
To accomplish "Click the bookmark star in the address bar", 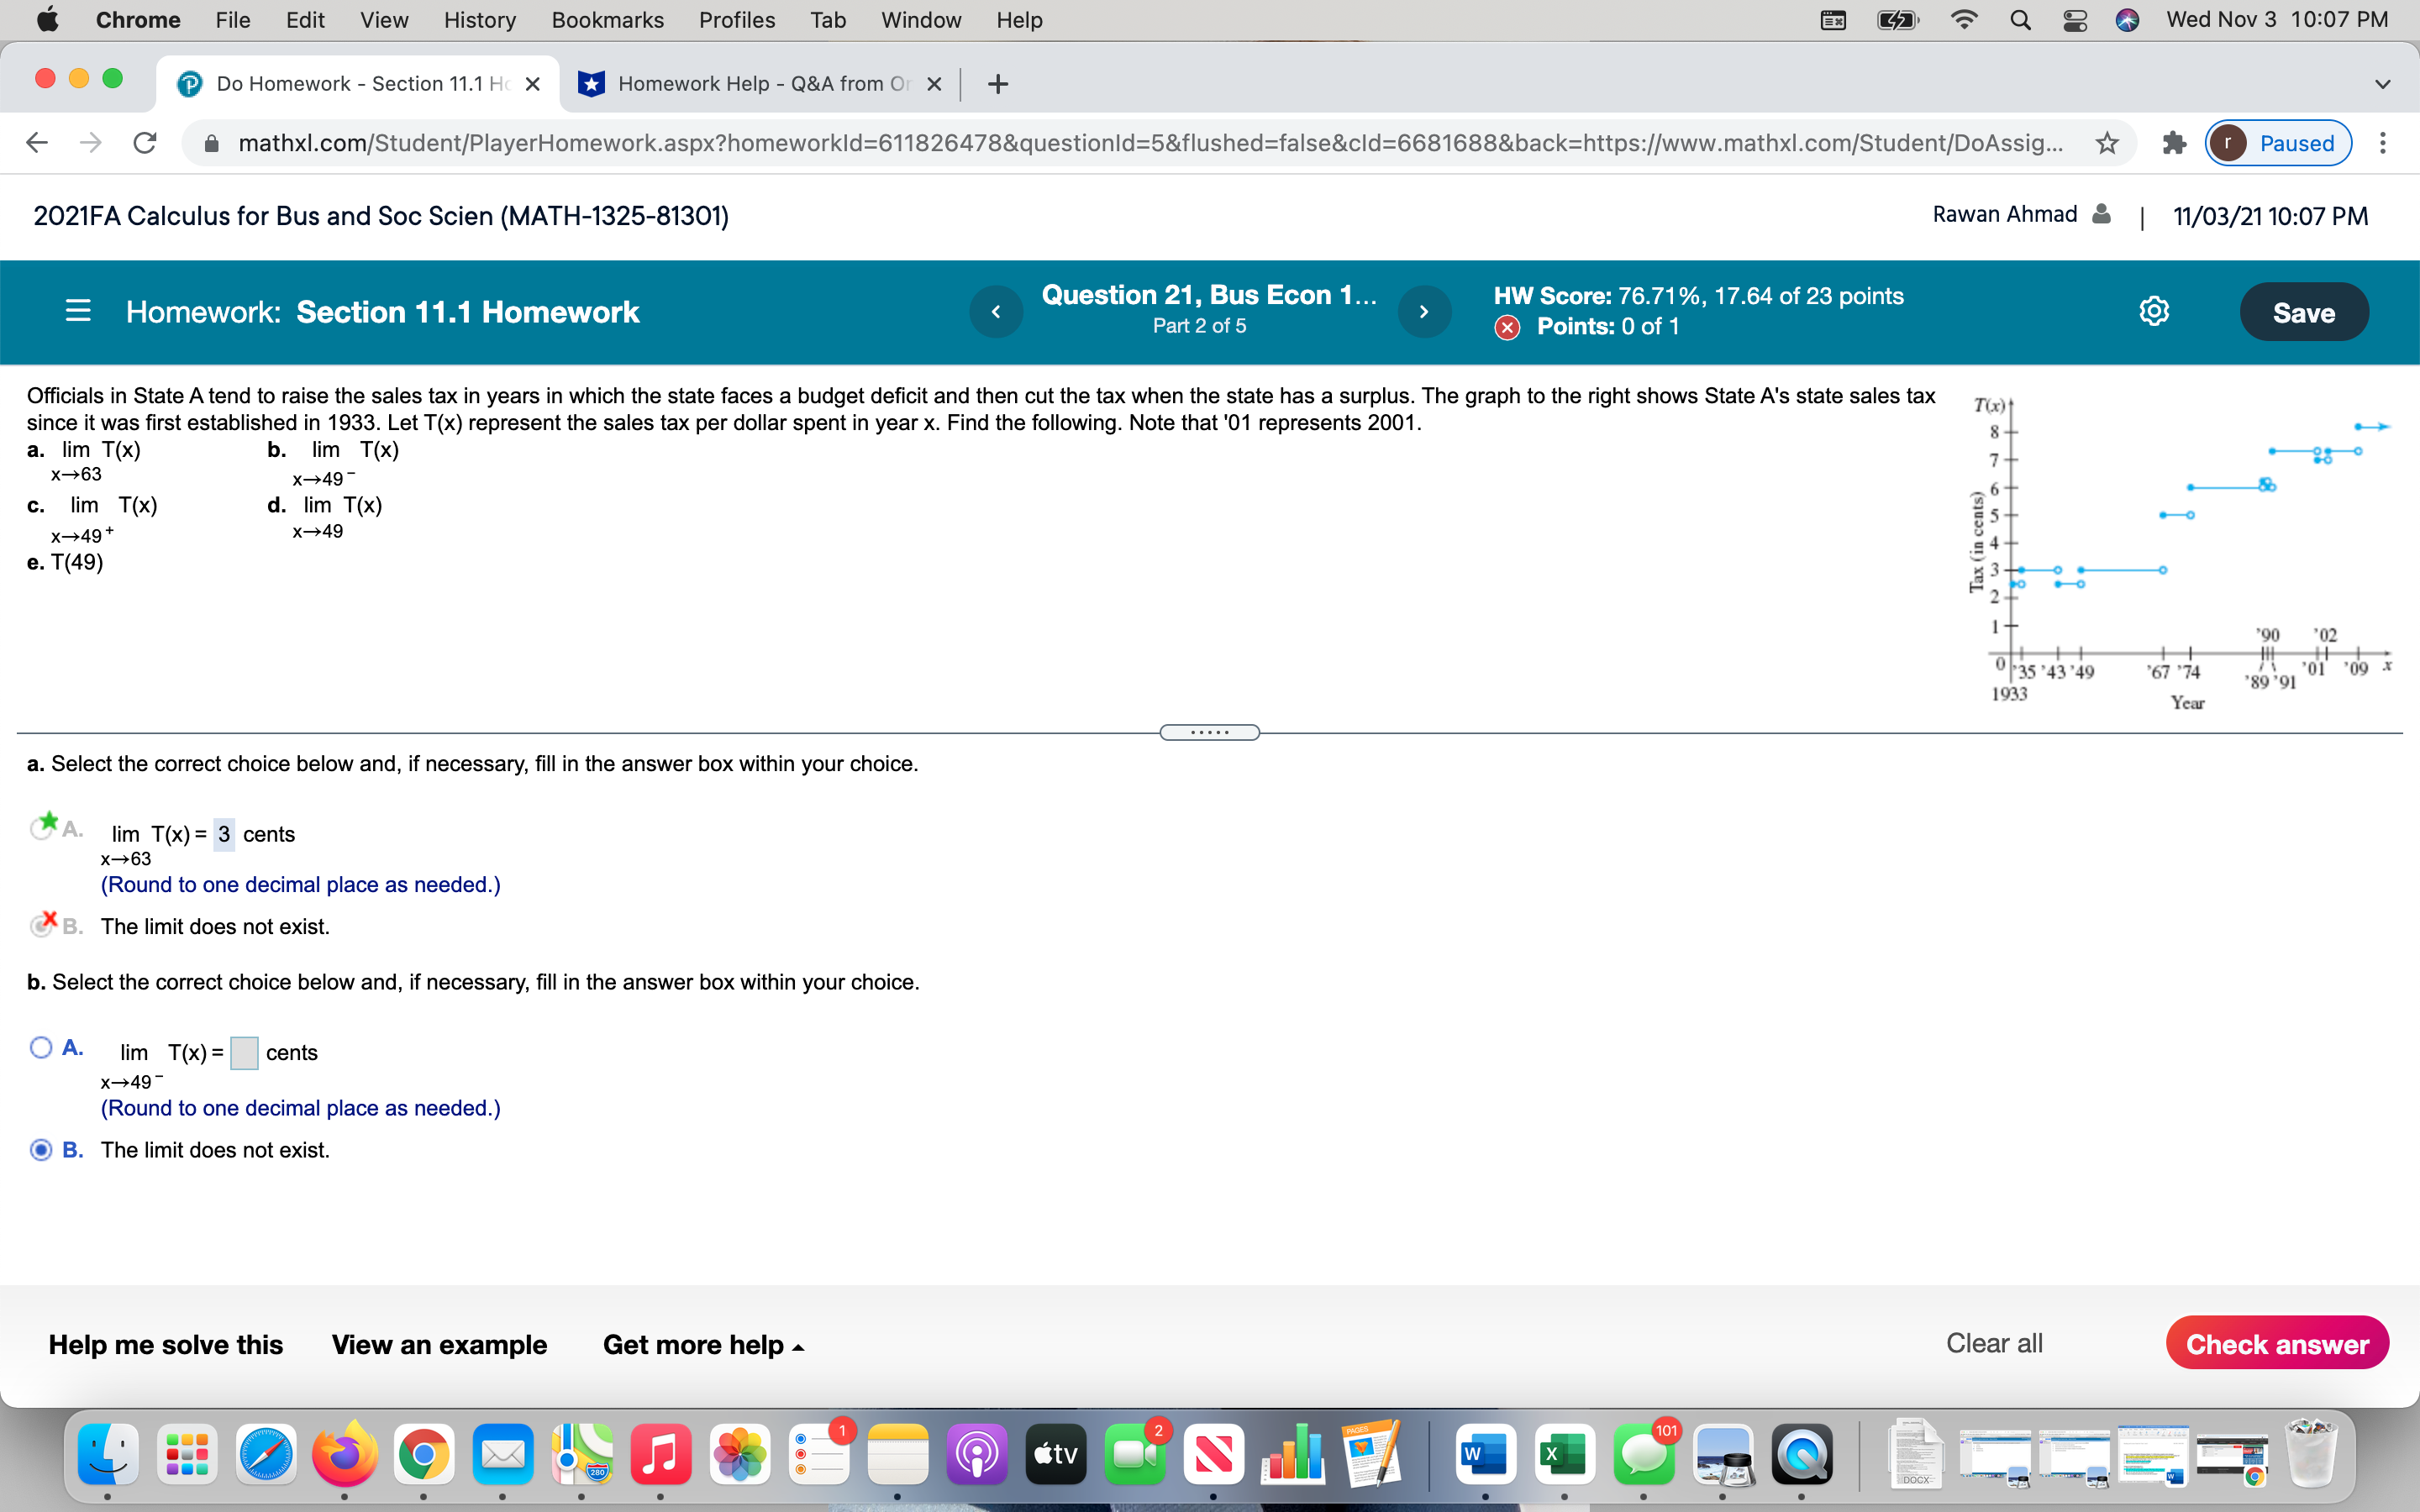I will (x=2106, y=143).
